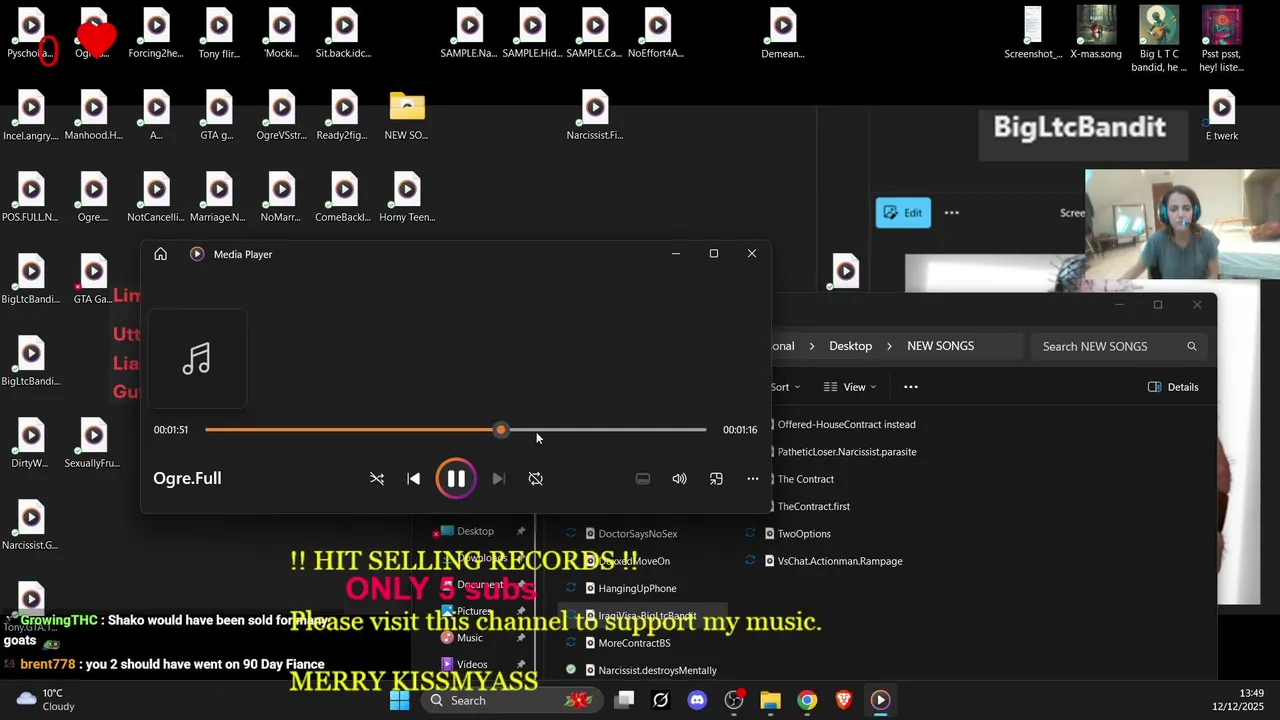The image size is (1280, 720).
Task: Open the weather widget showing 10°C Cloudy
Action: pyautogui.click(x=47, y=699)
